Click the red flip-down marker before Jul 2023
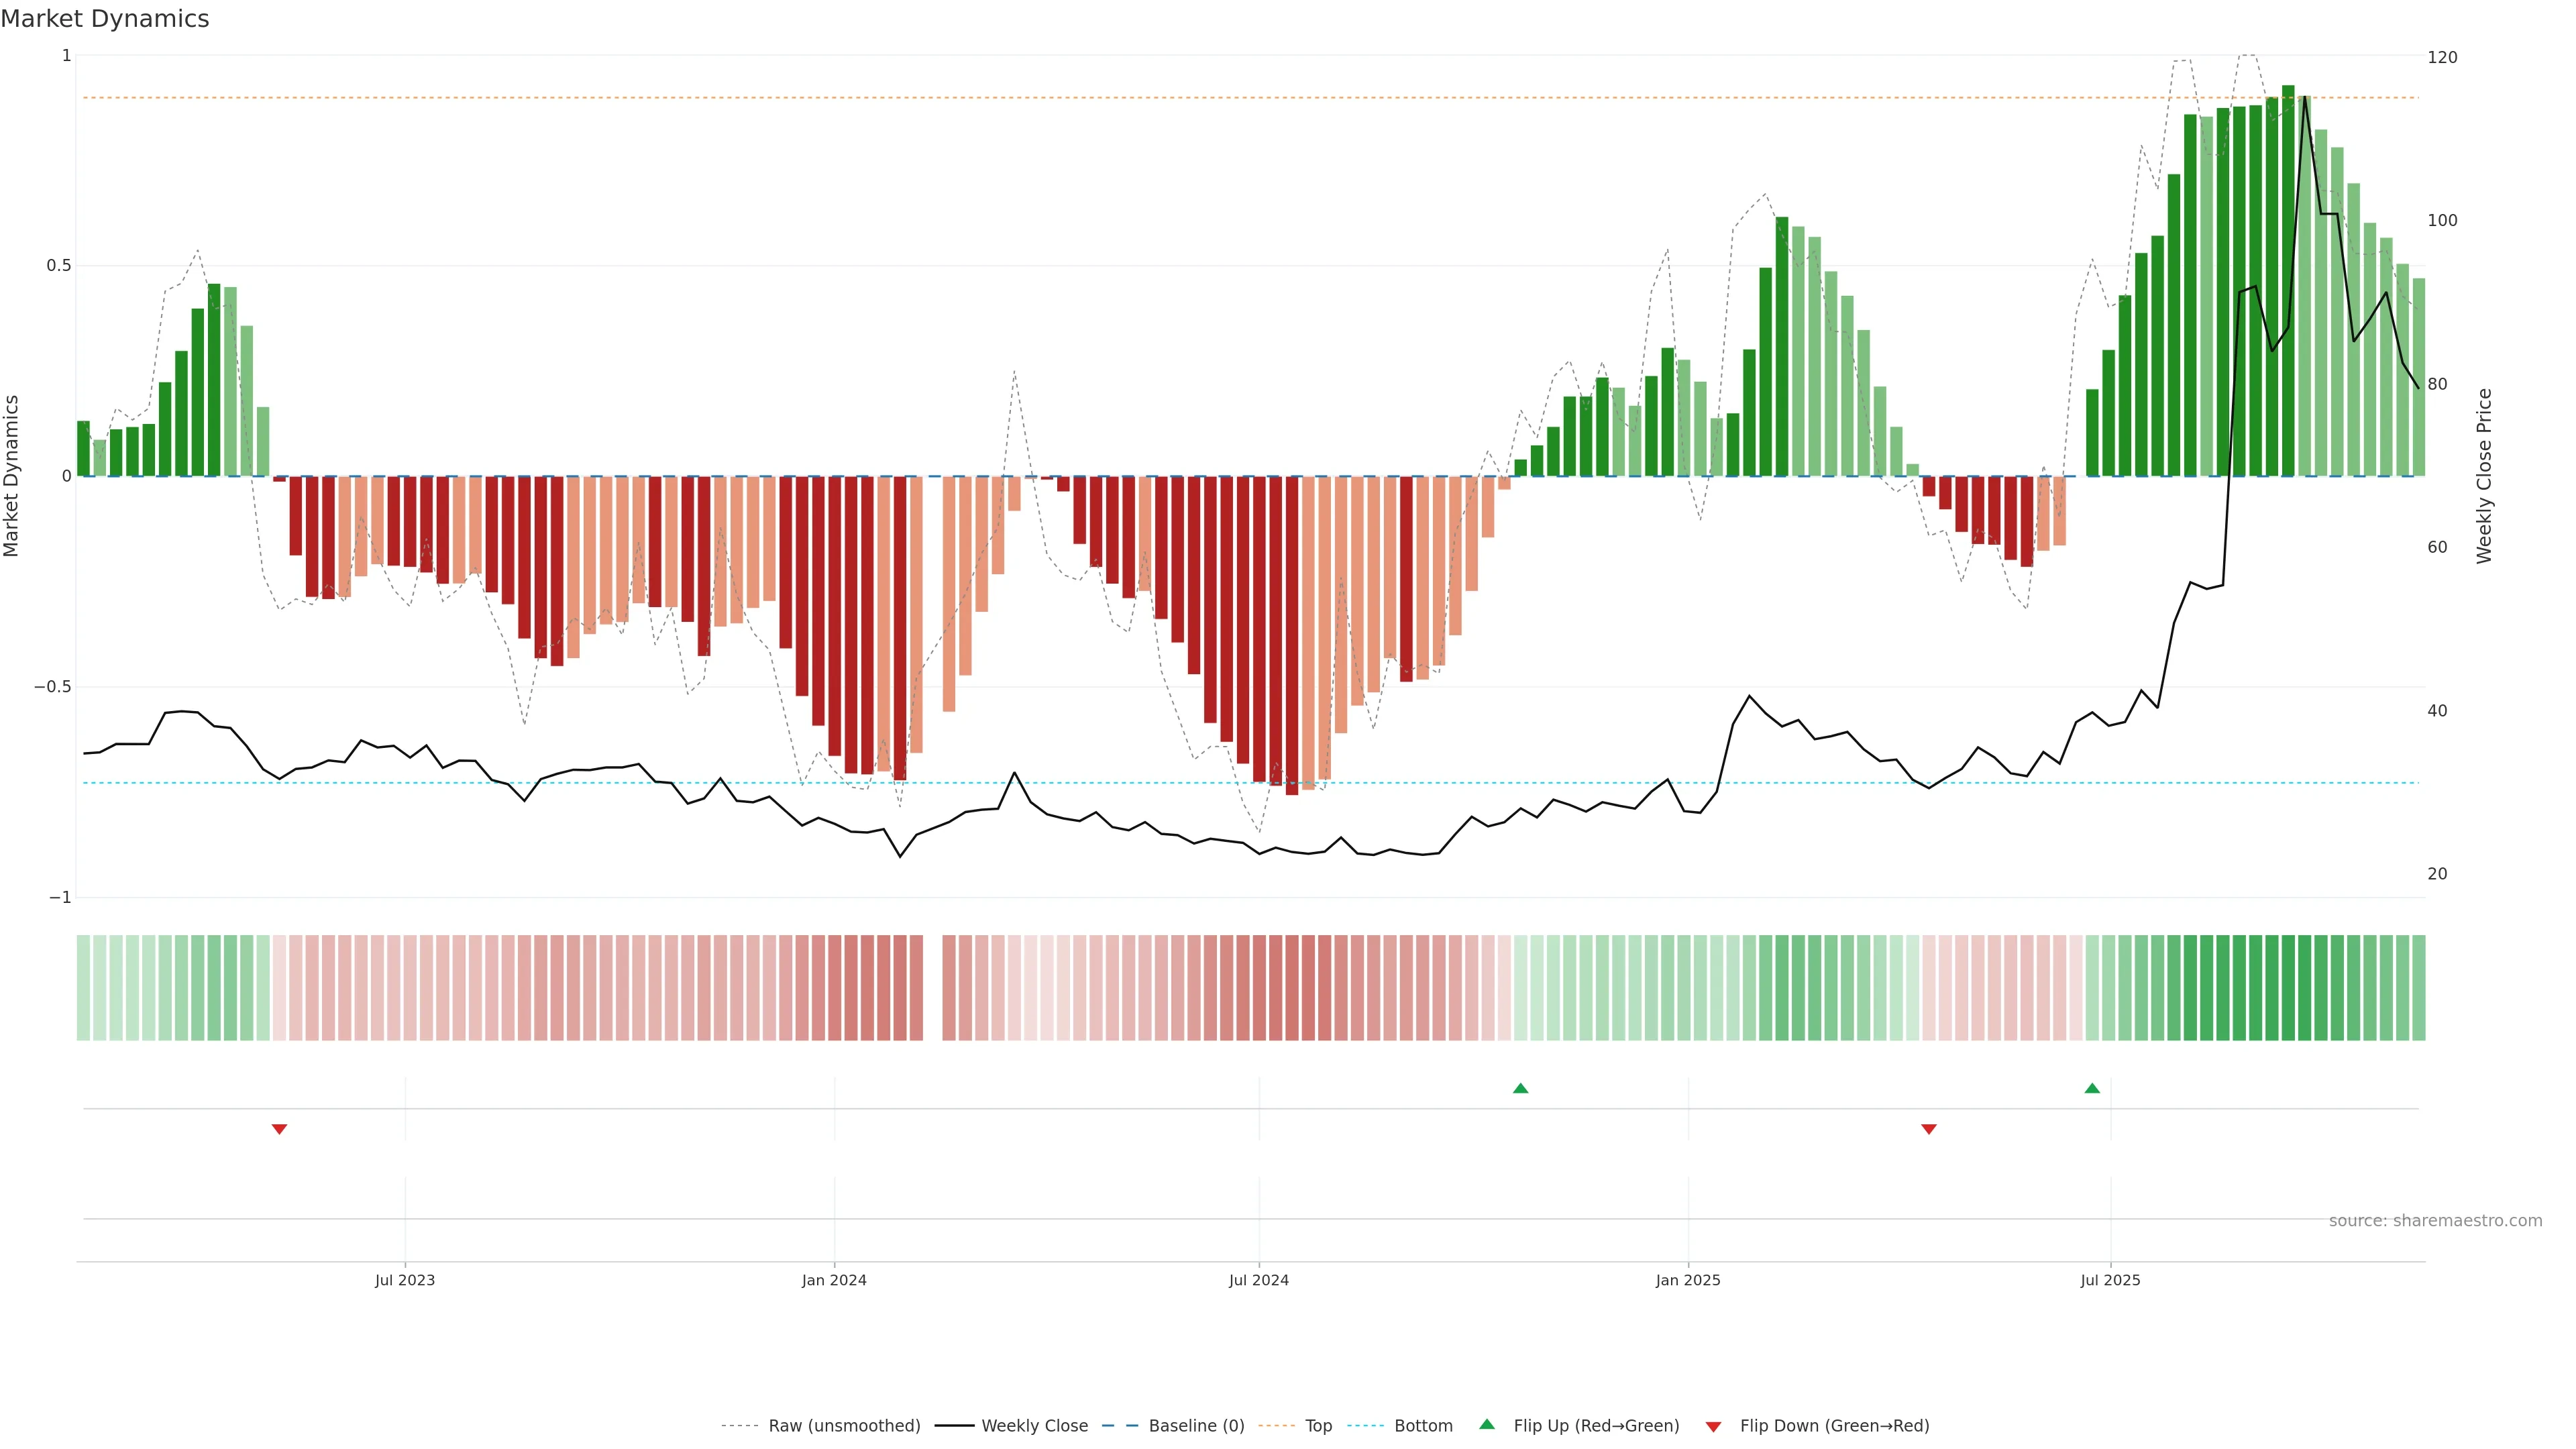This screenshot has height=1449, width=2576. click(x=279, y=1129)
